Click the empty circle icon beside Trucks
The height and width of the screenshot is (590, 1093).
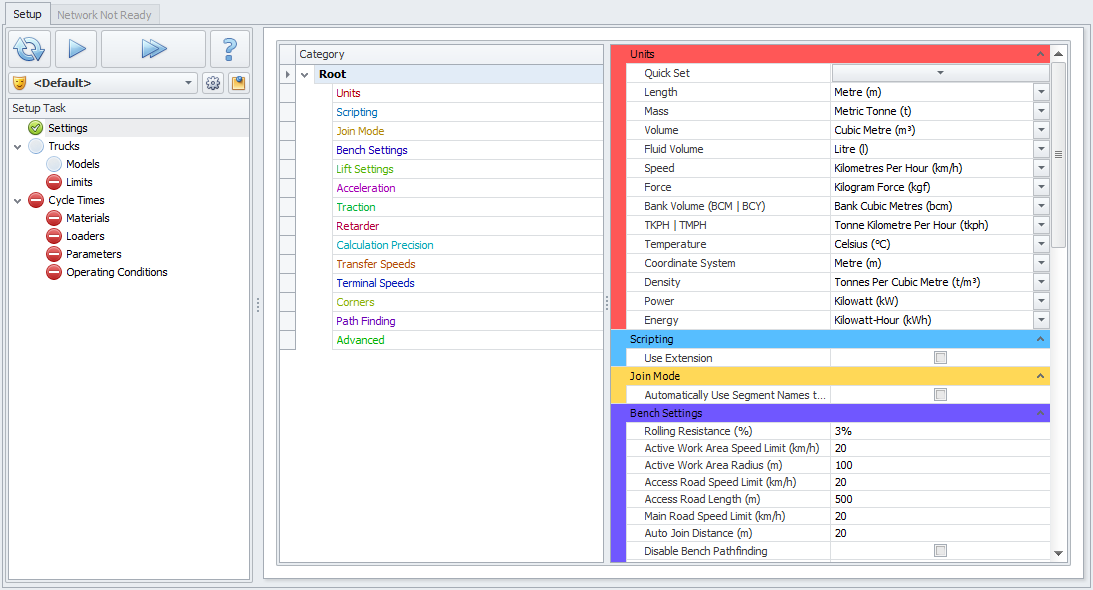pos(36,146)
